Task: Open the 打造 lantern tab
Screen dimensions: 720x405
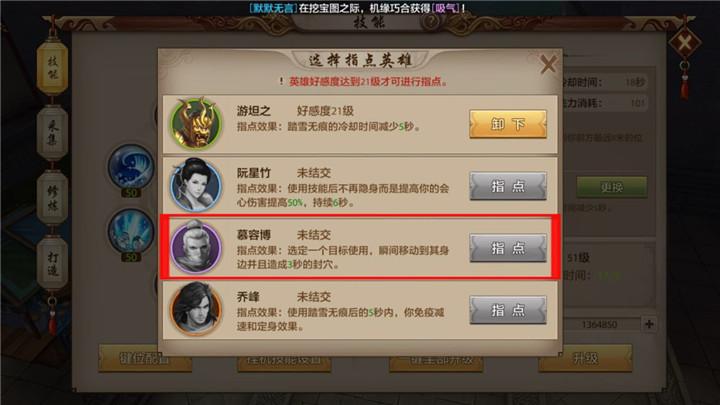Action: (52, 263)
